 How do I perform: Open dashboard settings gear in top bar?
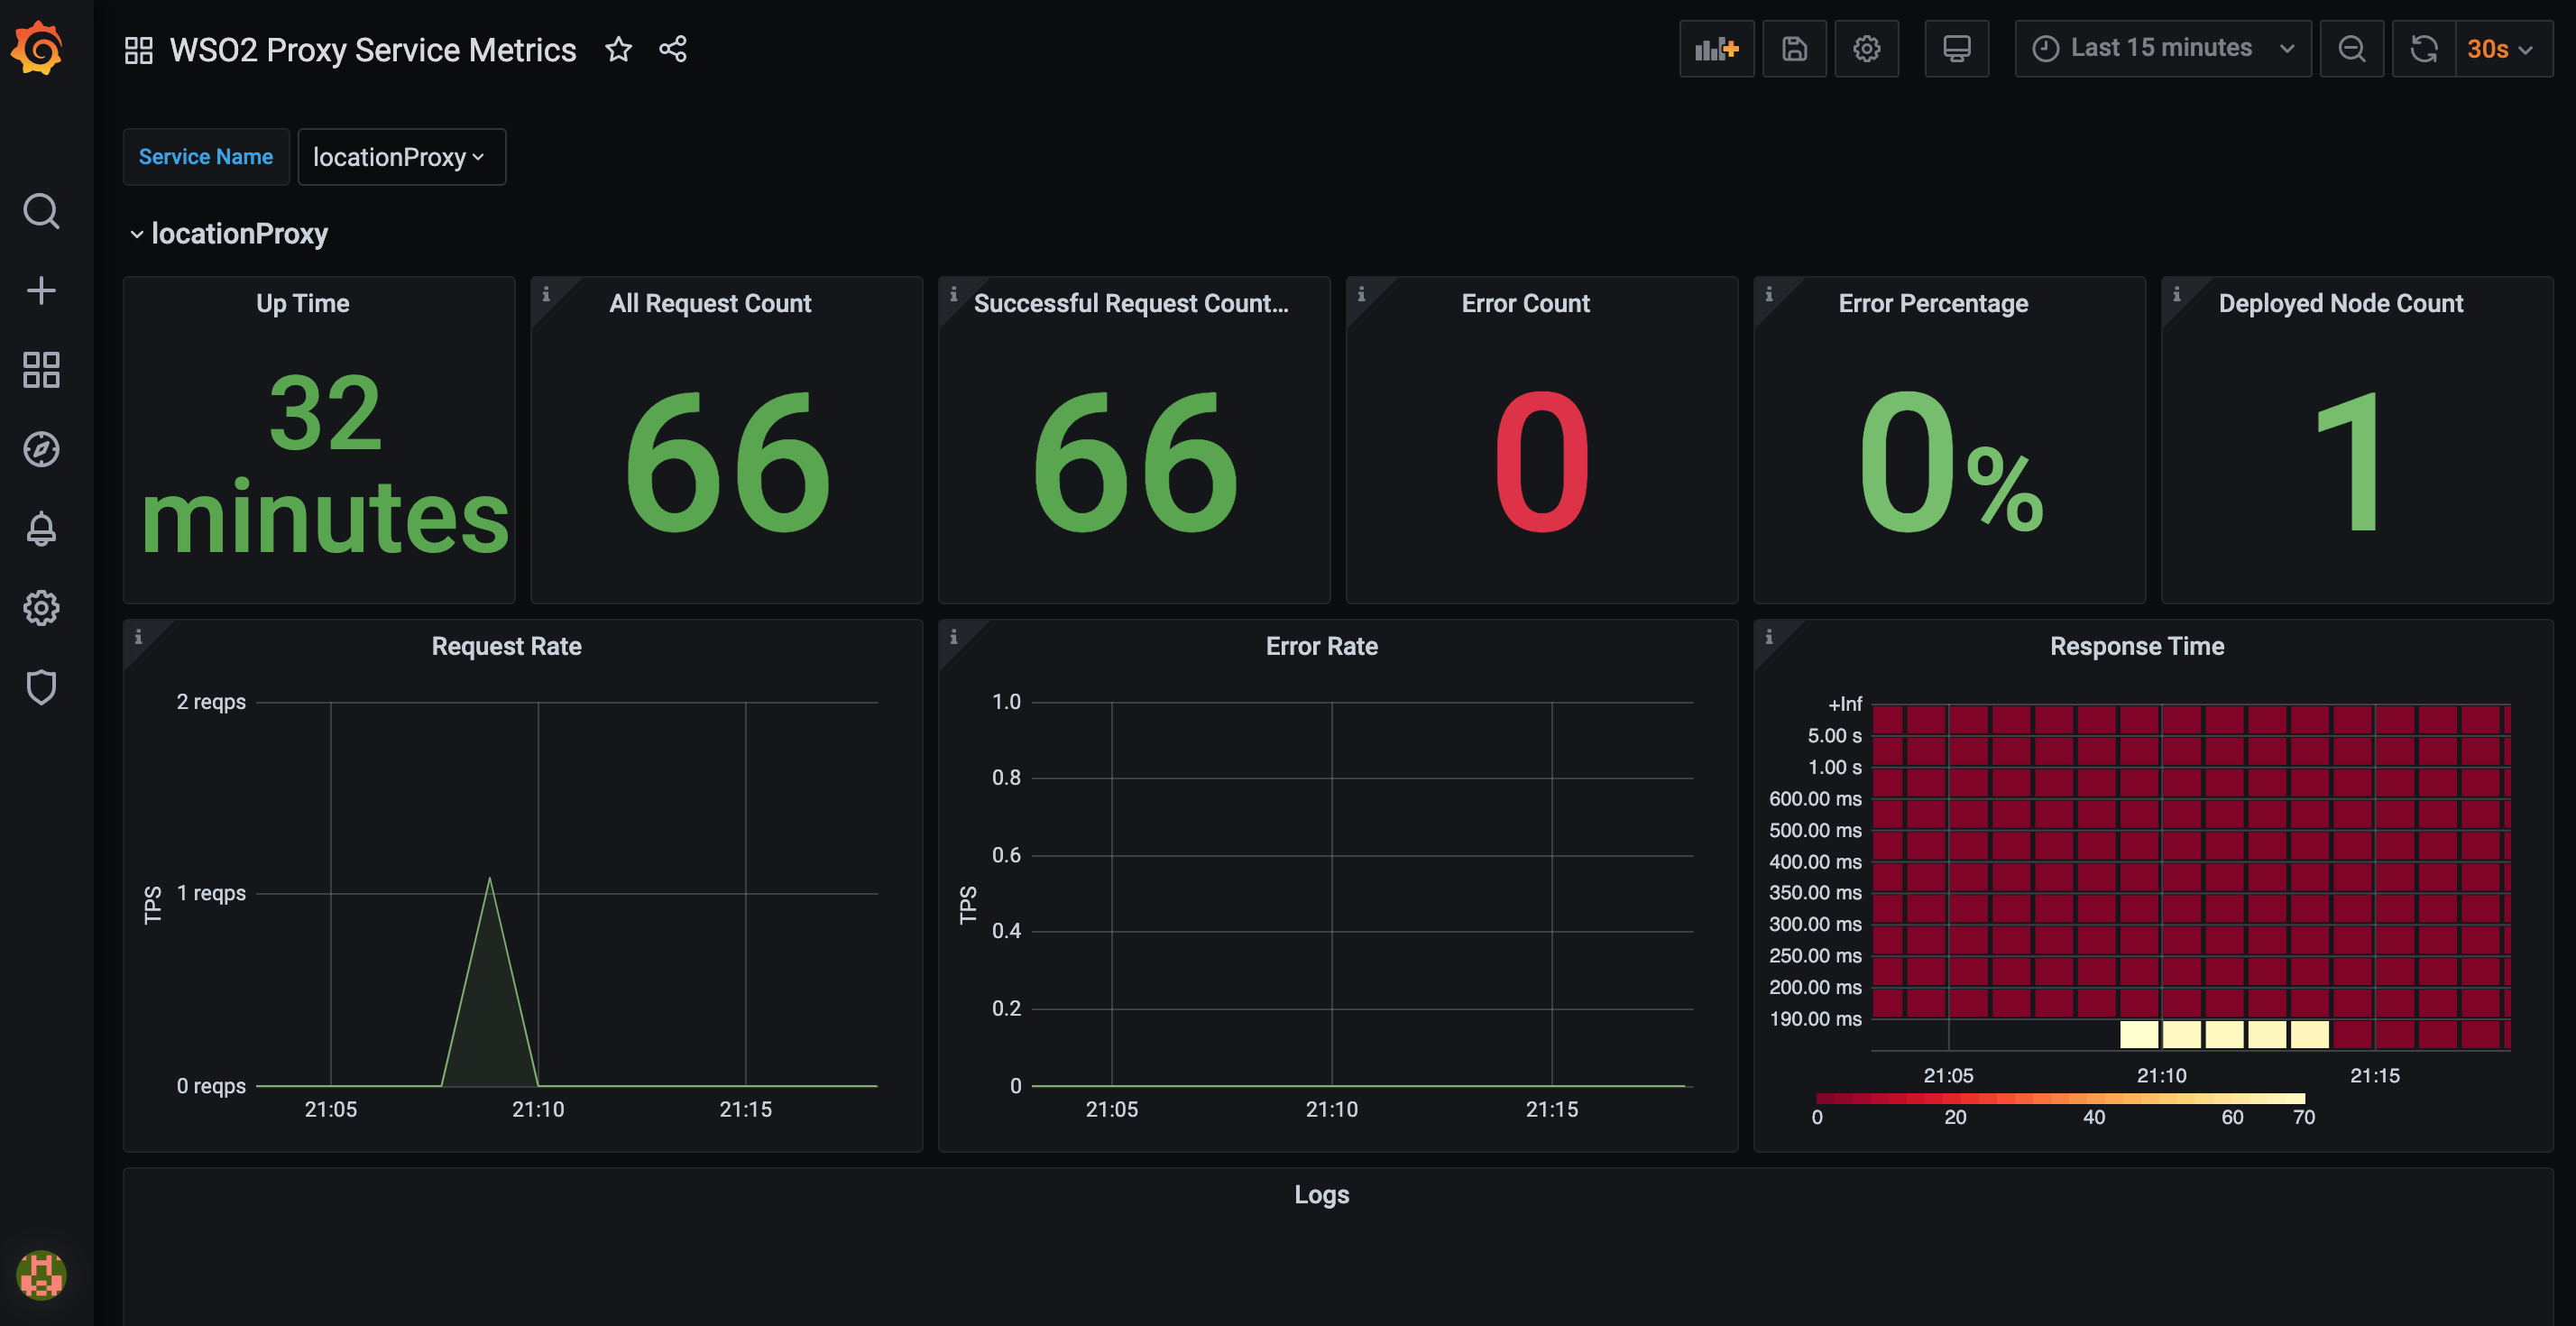[1866, 48]
